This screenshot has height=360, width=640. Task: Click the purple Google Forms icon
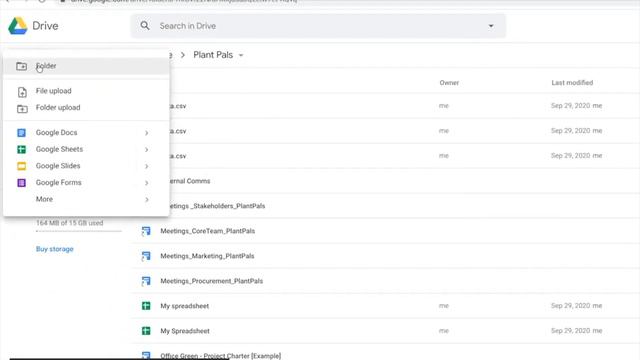[22, 183]
